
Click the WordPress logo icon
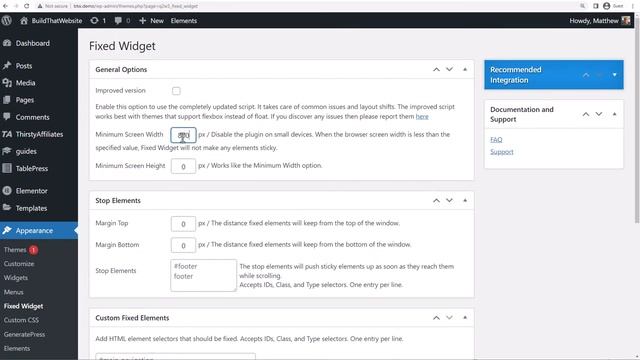7,20
